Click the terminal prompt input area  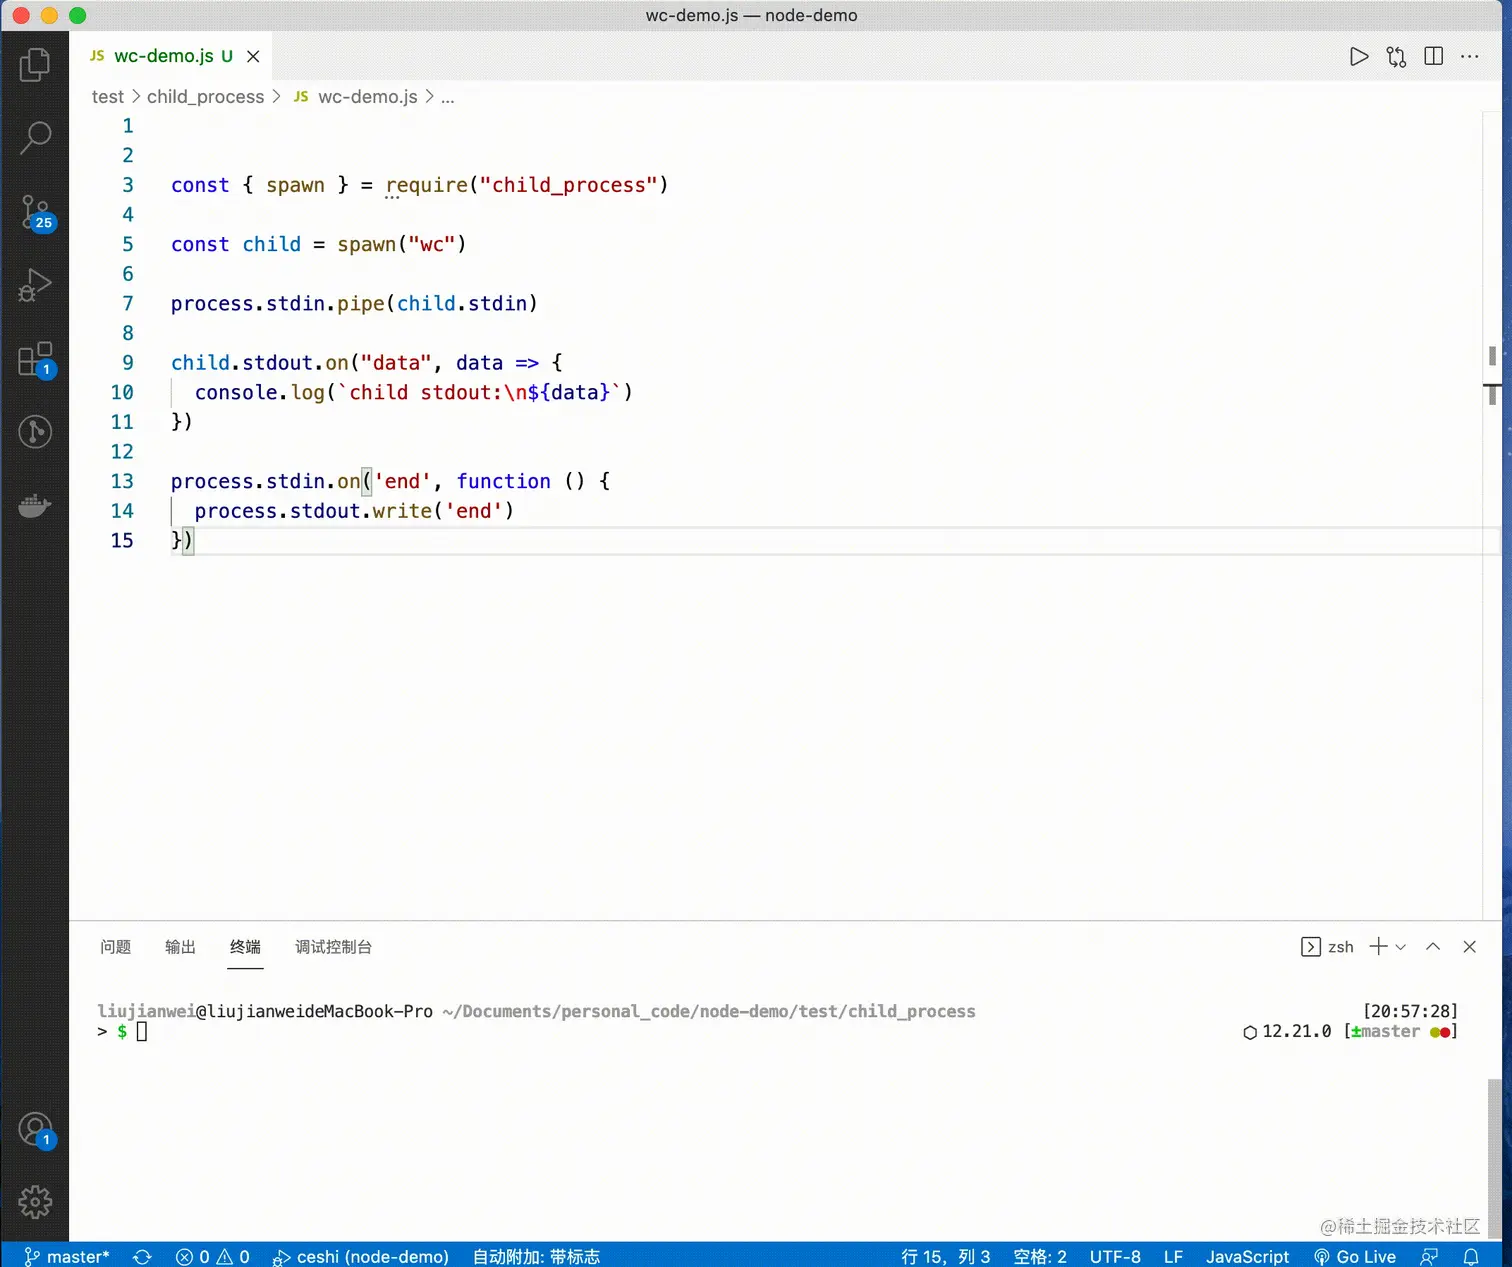pyautogui.click(x=141, y=1032)
